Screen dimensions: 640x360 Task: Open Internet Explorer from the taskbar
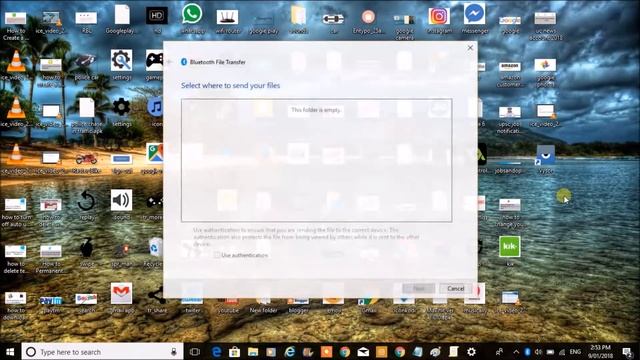[x=290, y=352]
